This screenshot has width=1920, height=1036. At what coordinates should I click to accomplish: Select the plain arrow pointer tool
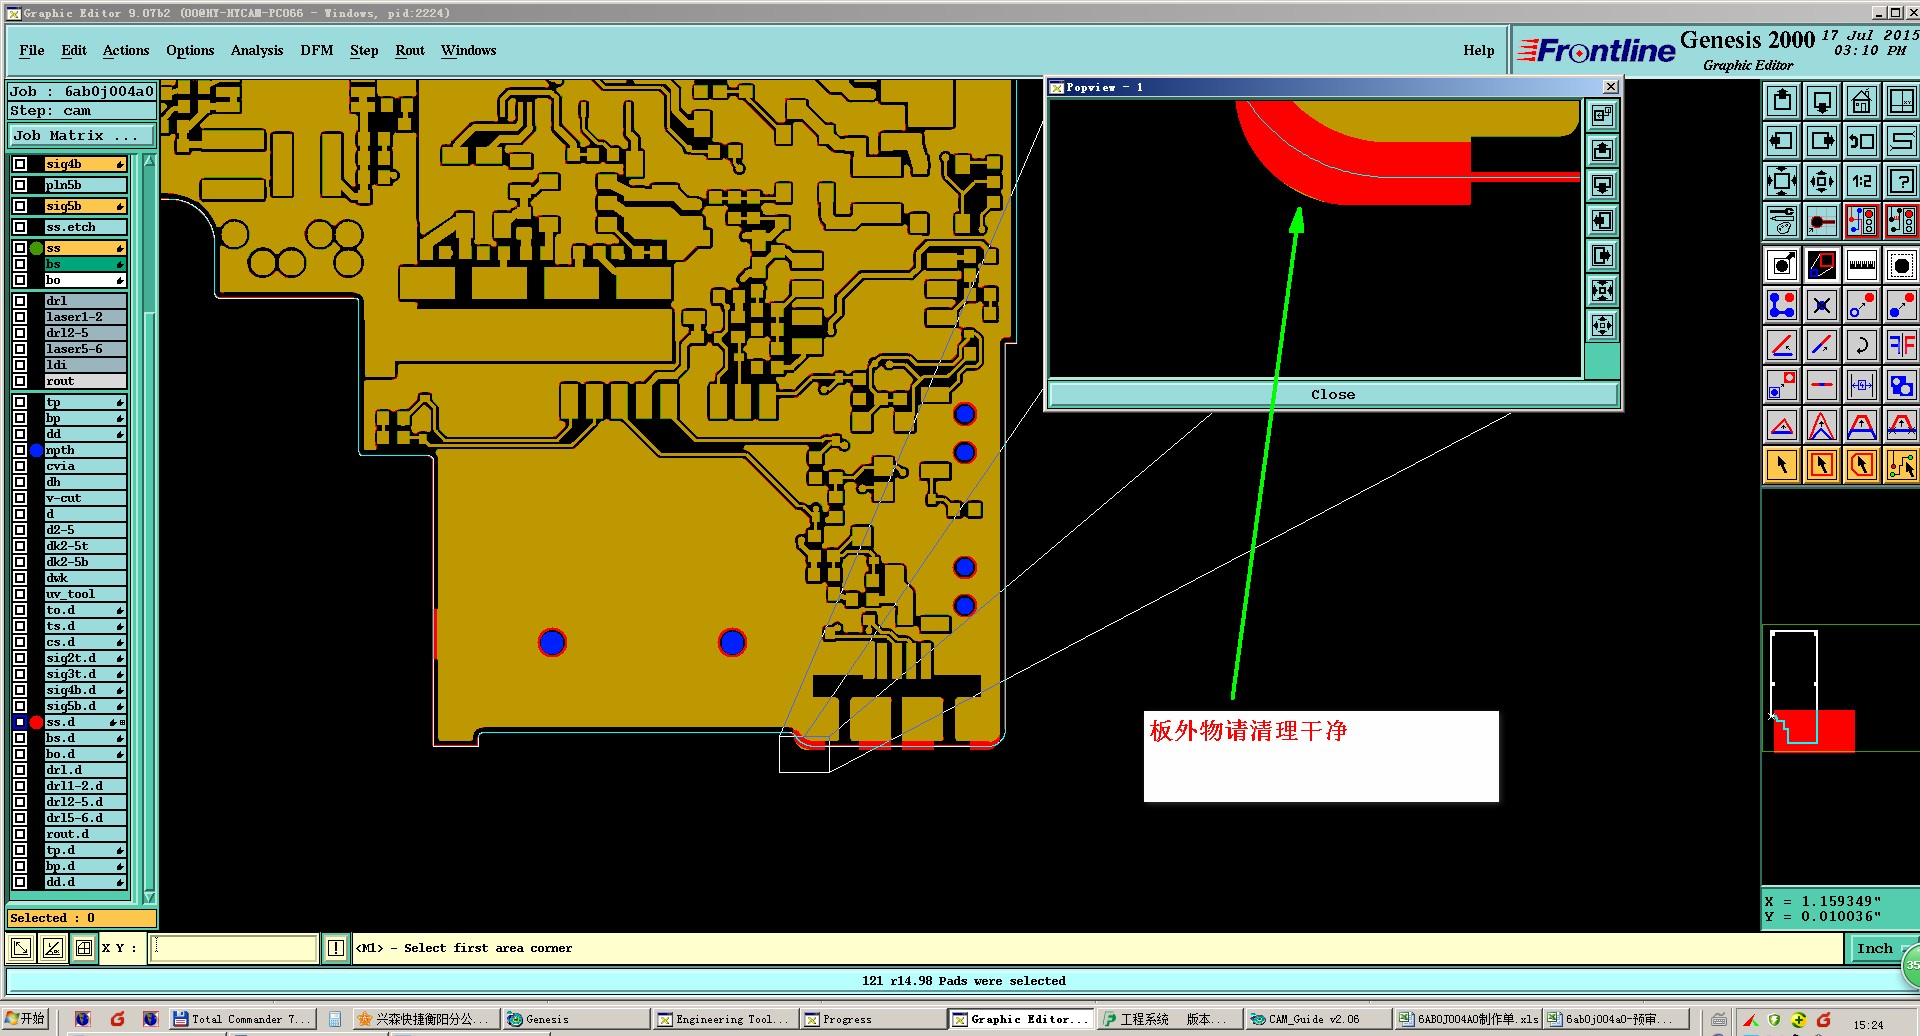tap(1782, 465)
